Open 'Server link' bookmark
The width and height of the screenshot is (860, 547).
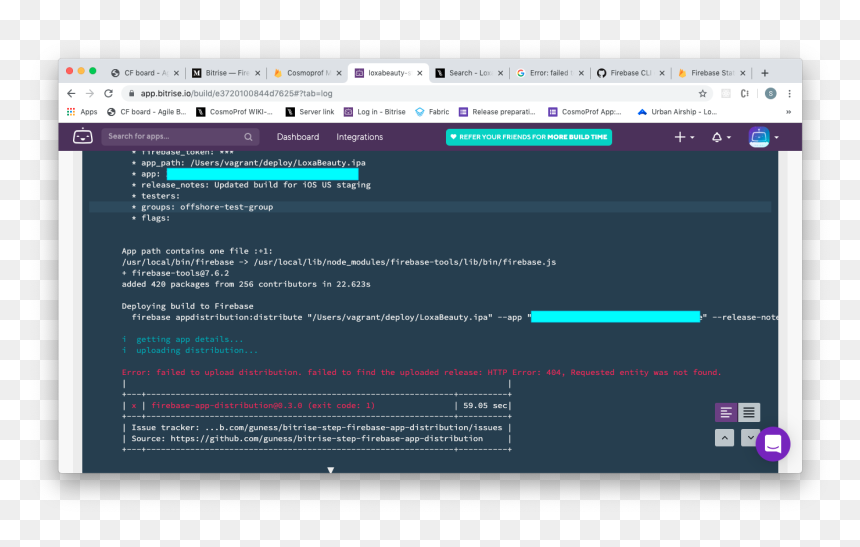310,112
